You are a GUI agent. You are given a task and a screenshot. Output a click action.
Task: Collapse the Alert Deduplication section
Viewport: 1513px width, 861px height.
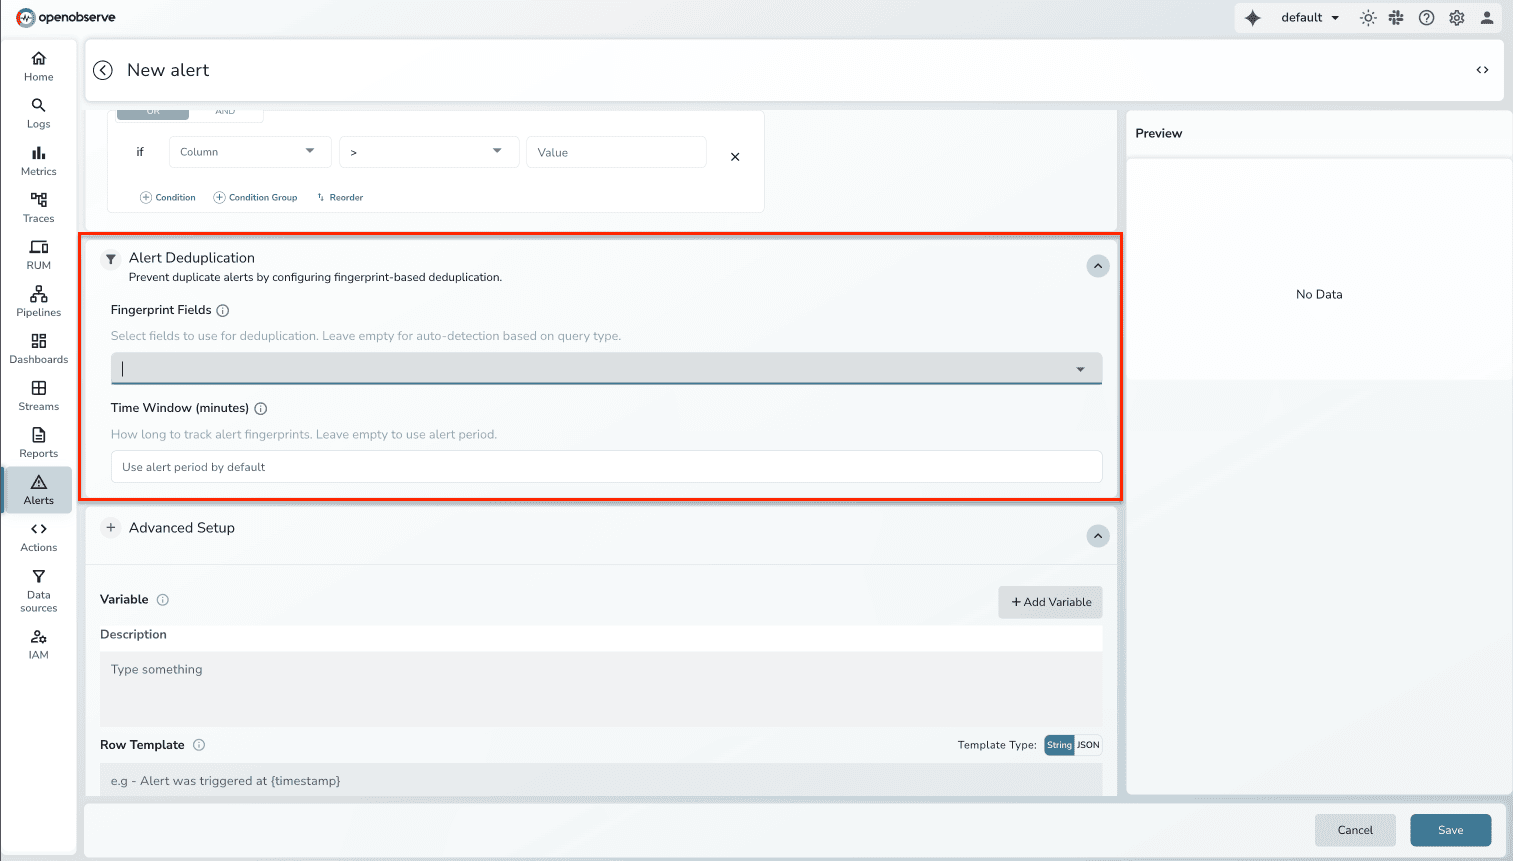point(1097,265)
